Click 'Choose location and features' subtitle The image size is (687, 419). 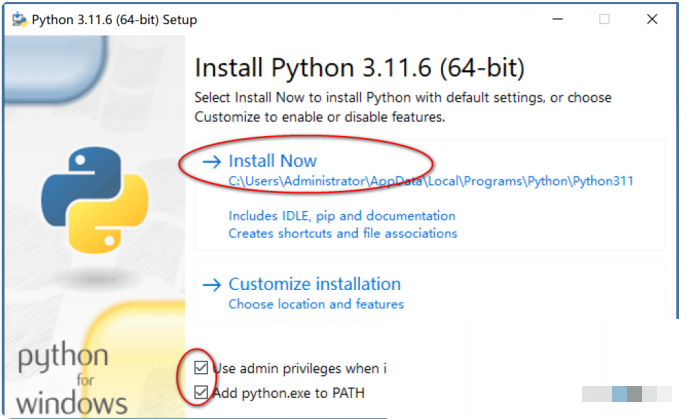(316, 304)
